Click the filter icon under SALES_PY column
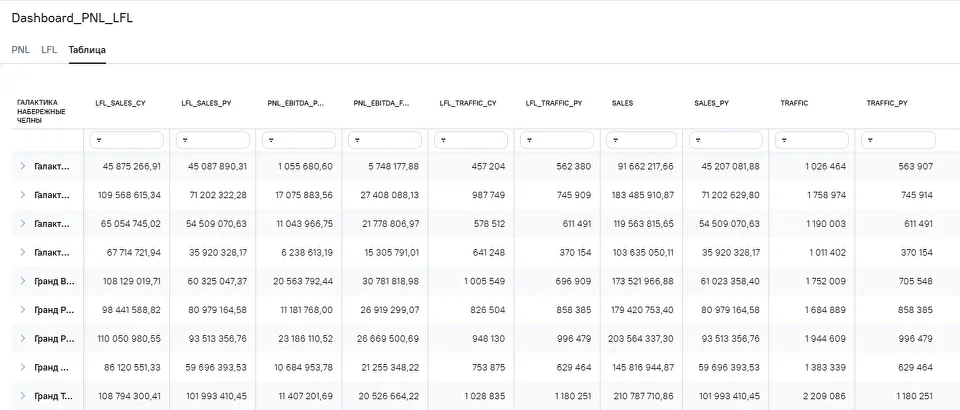960x410 pixels. 699,141
